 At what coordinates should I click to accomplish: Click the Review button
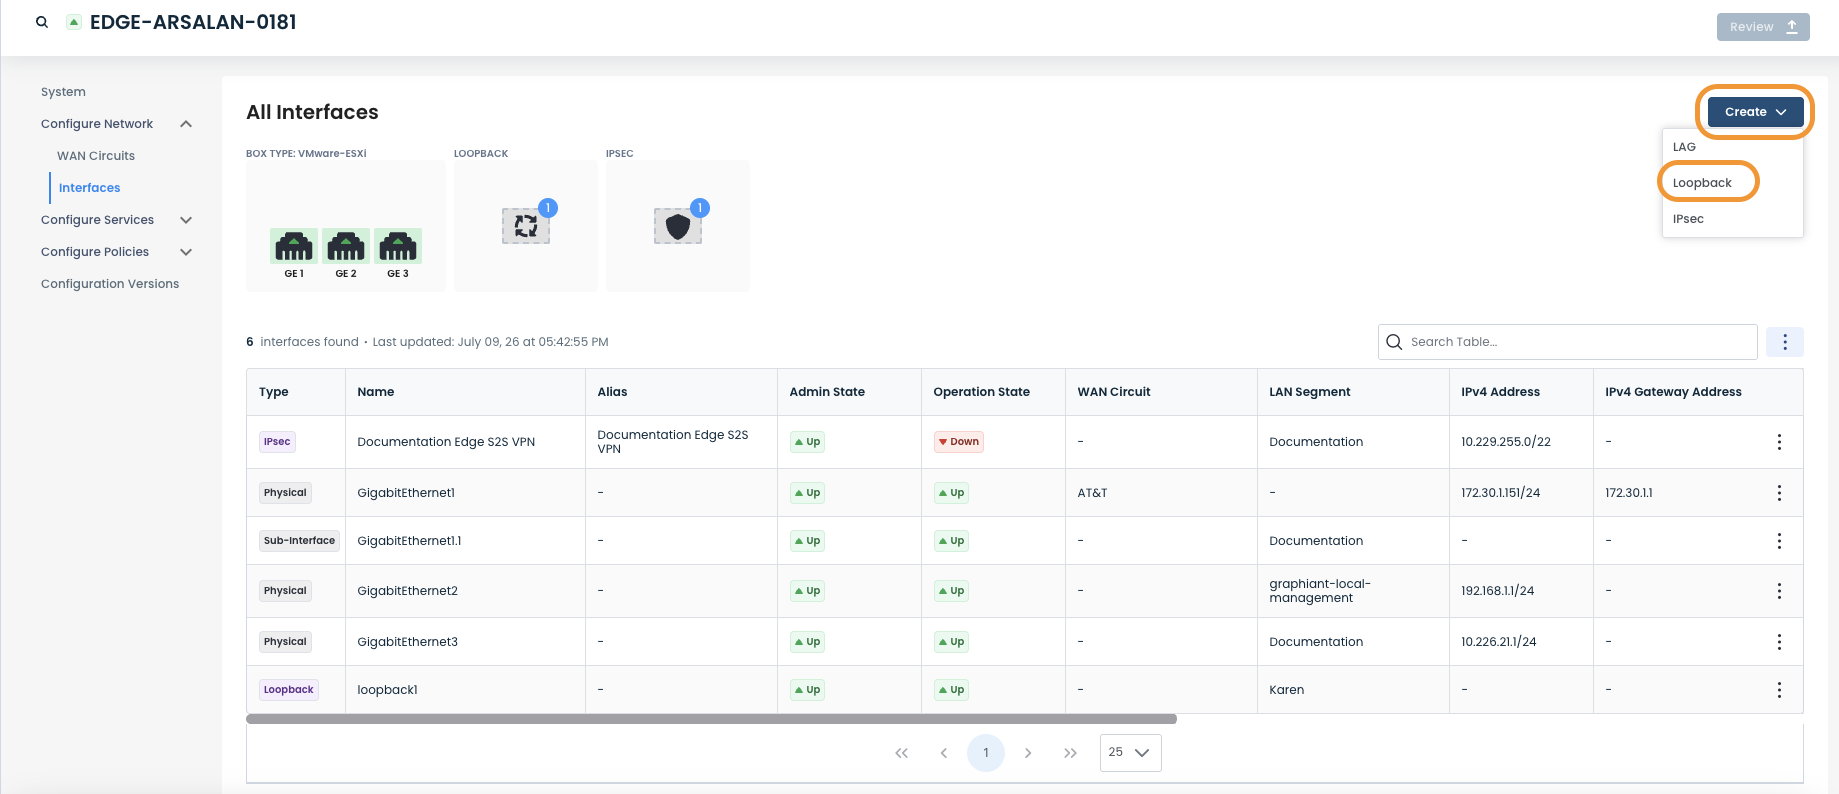pyautogui.click(x=1763, y=27)
